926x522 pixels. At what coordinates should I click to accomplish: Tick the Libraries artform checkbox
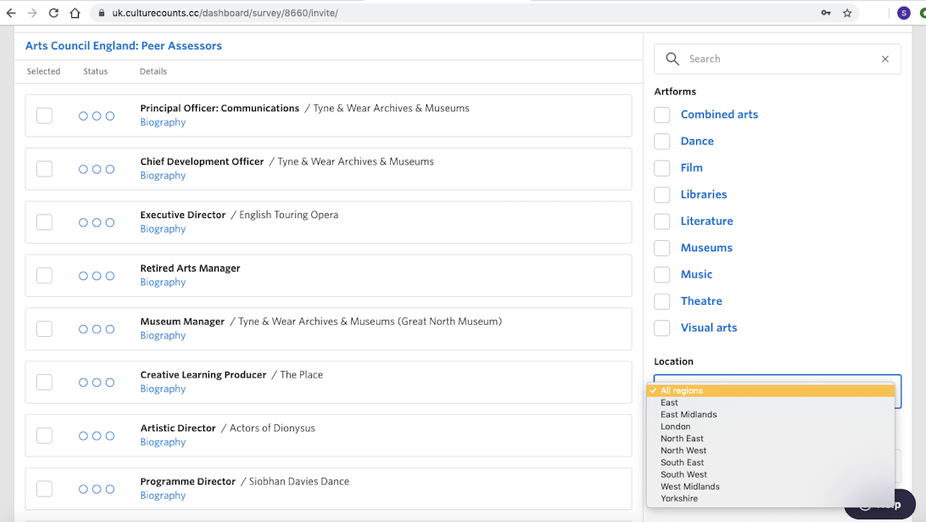click(x=662, y=194)
